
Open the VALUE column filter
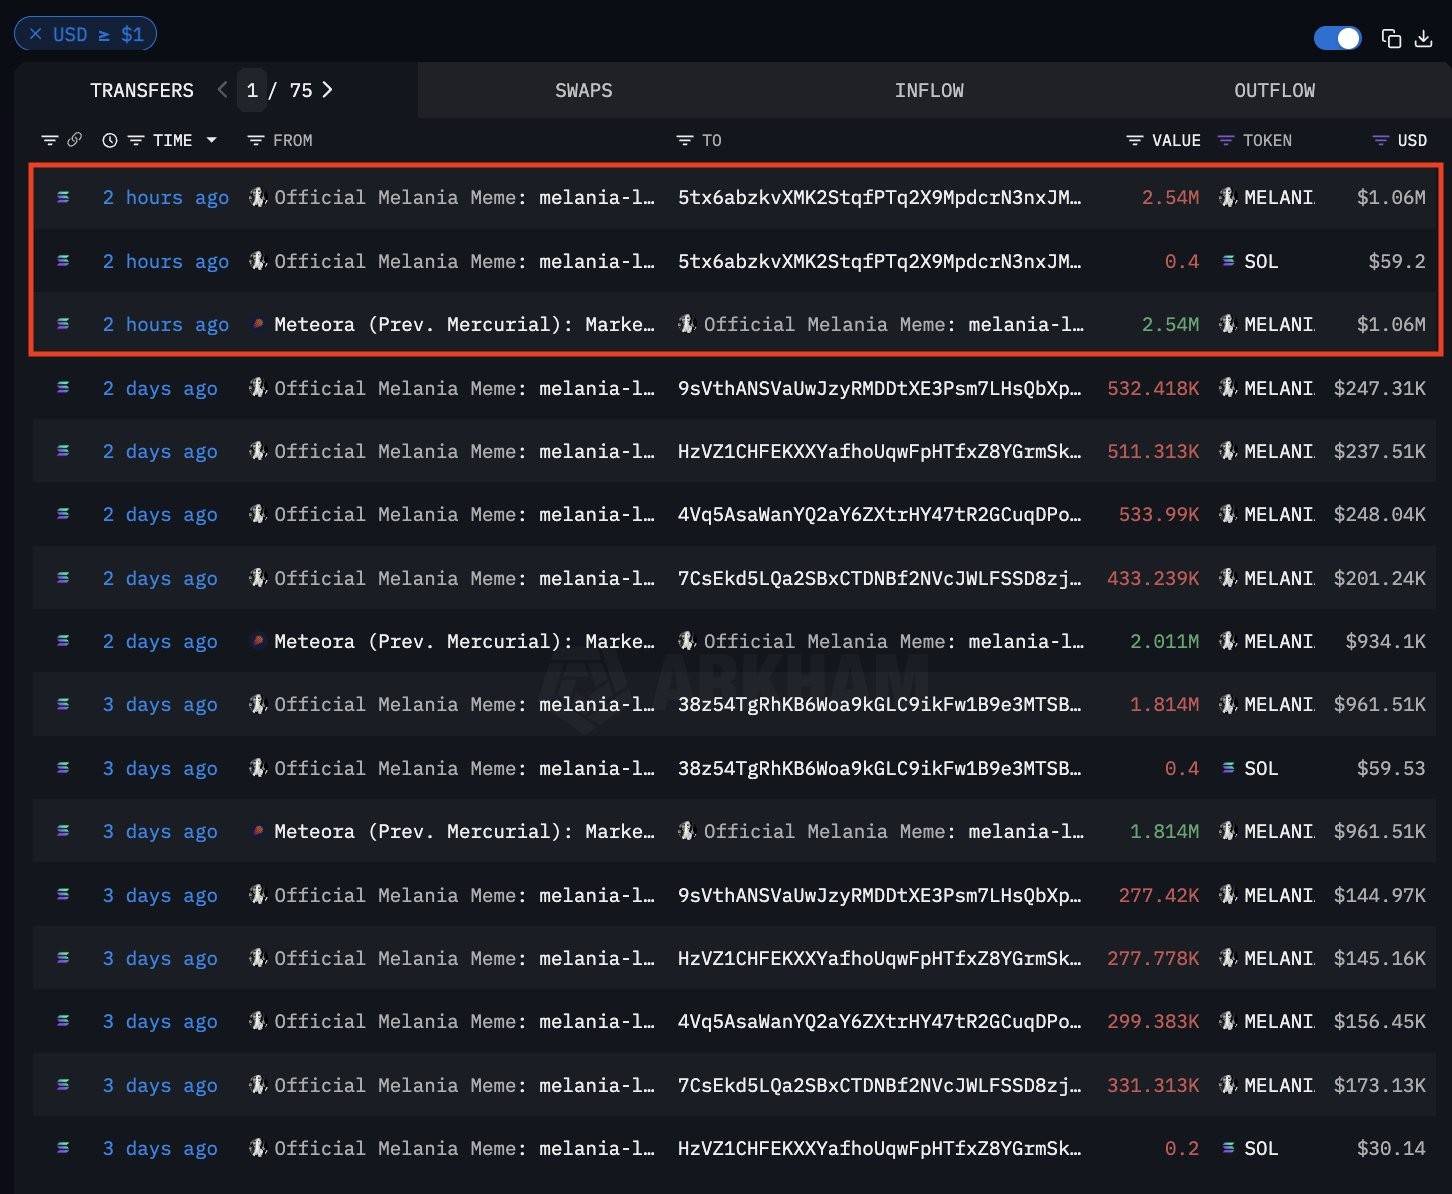click(1135, 140)
